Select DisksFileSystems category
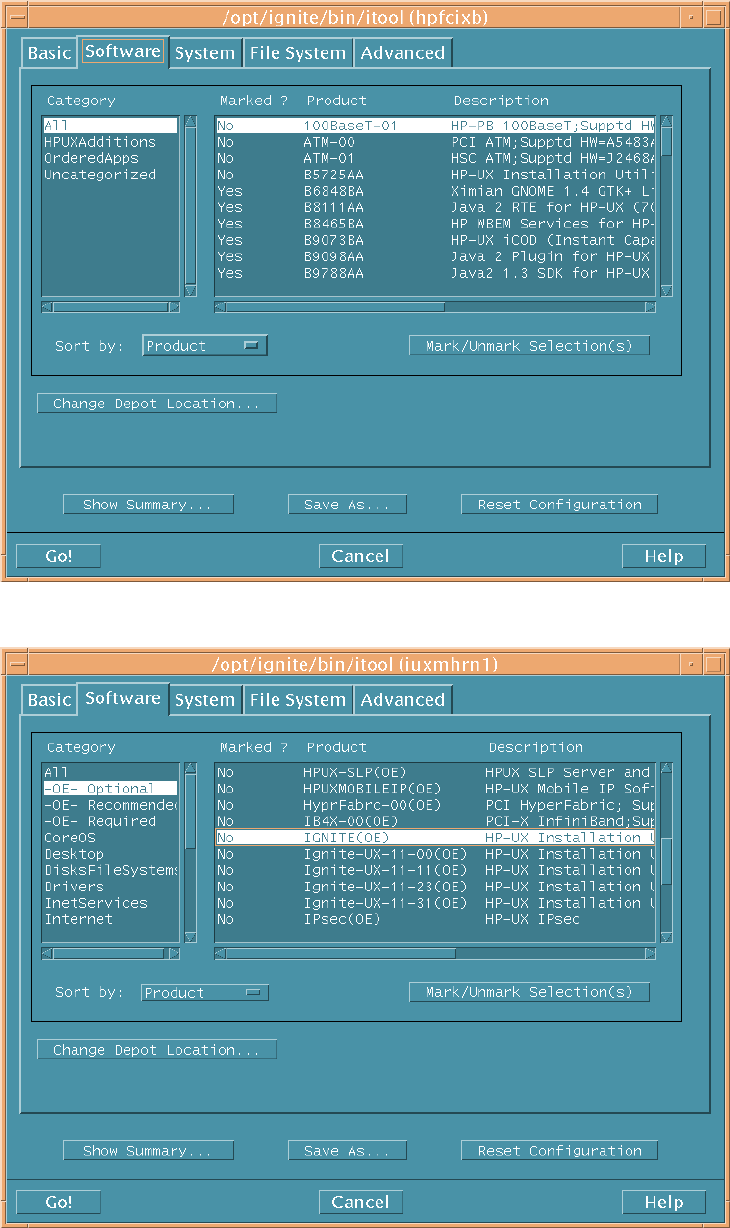The image size is (730, 1228). pyautogui.click(x=110, y=870)
